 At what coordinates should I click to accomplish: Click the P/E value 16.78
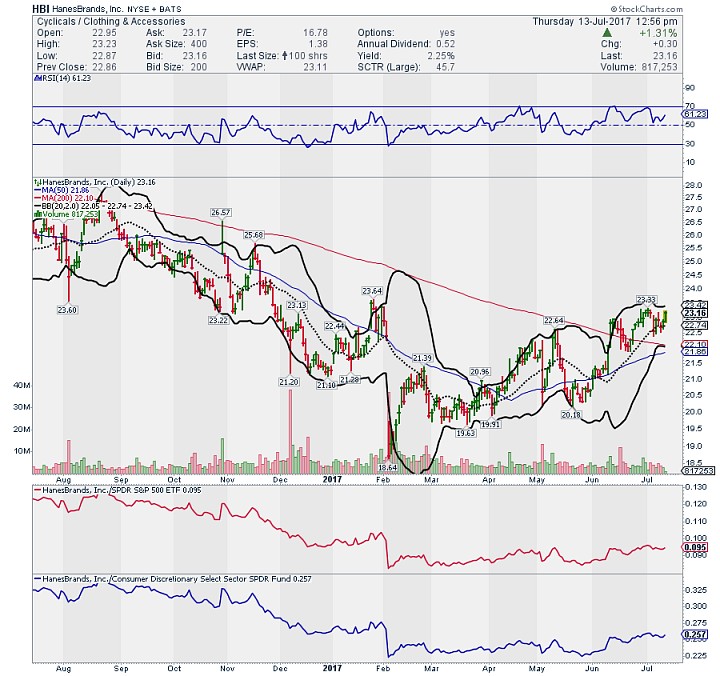315,33
